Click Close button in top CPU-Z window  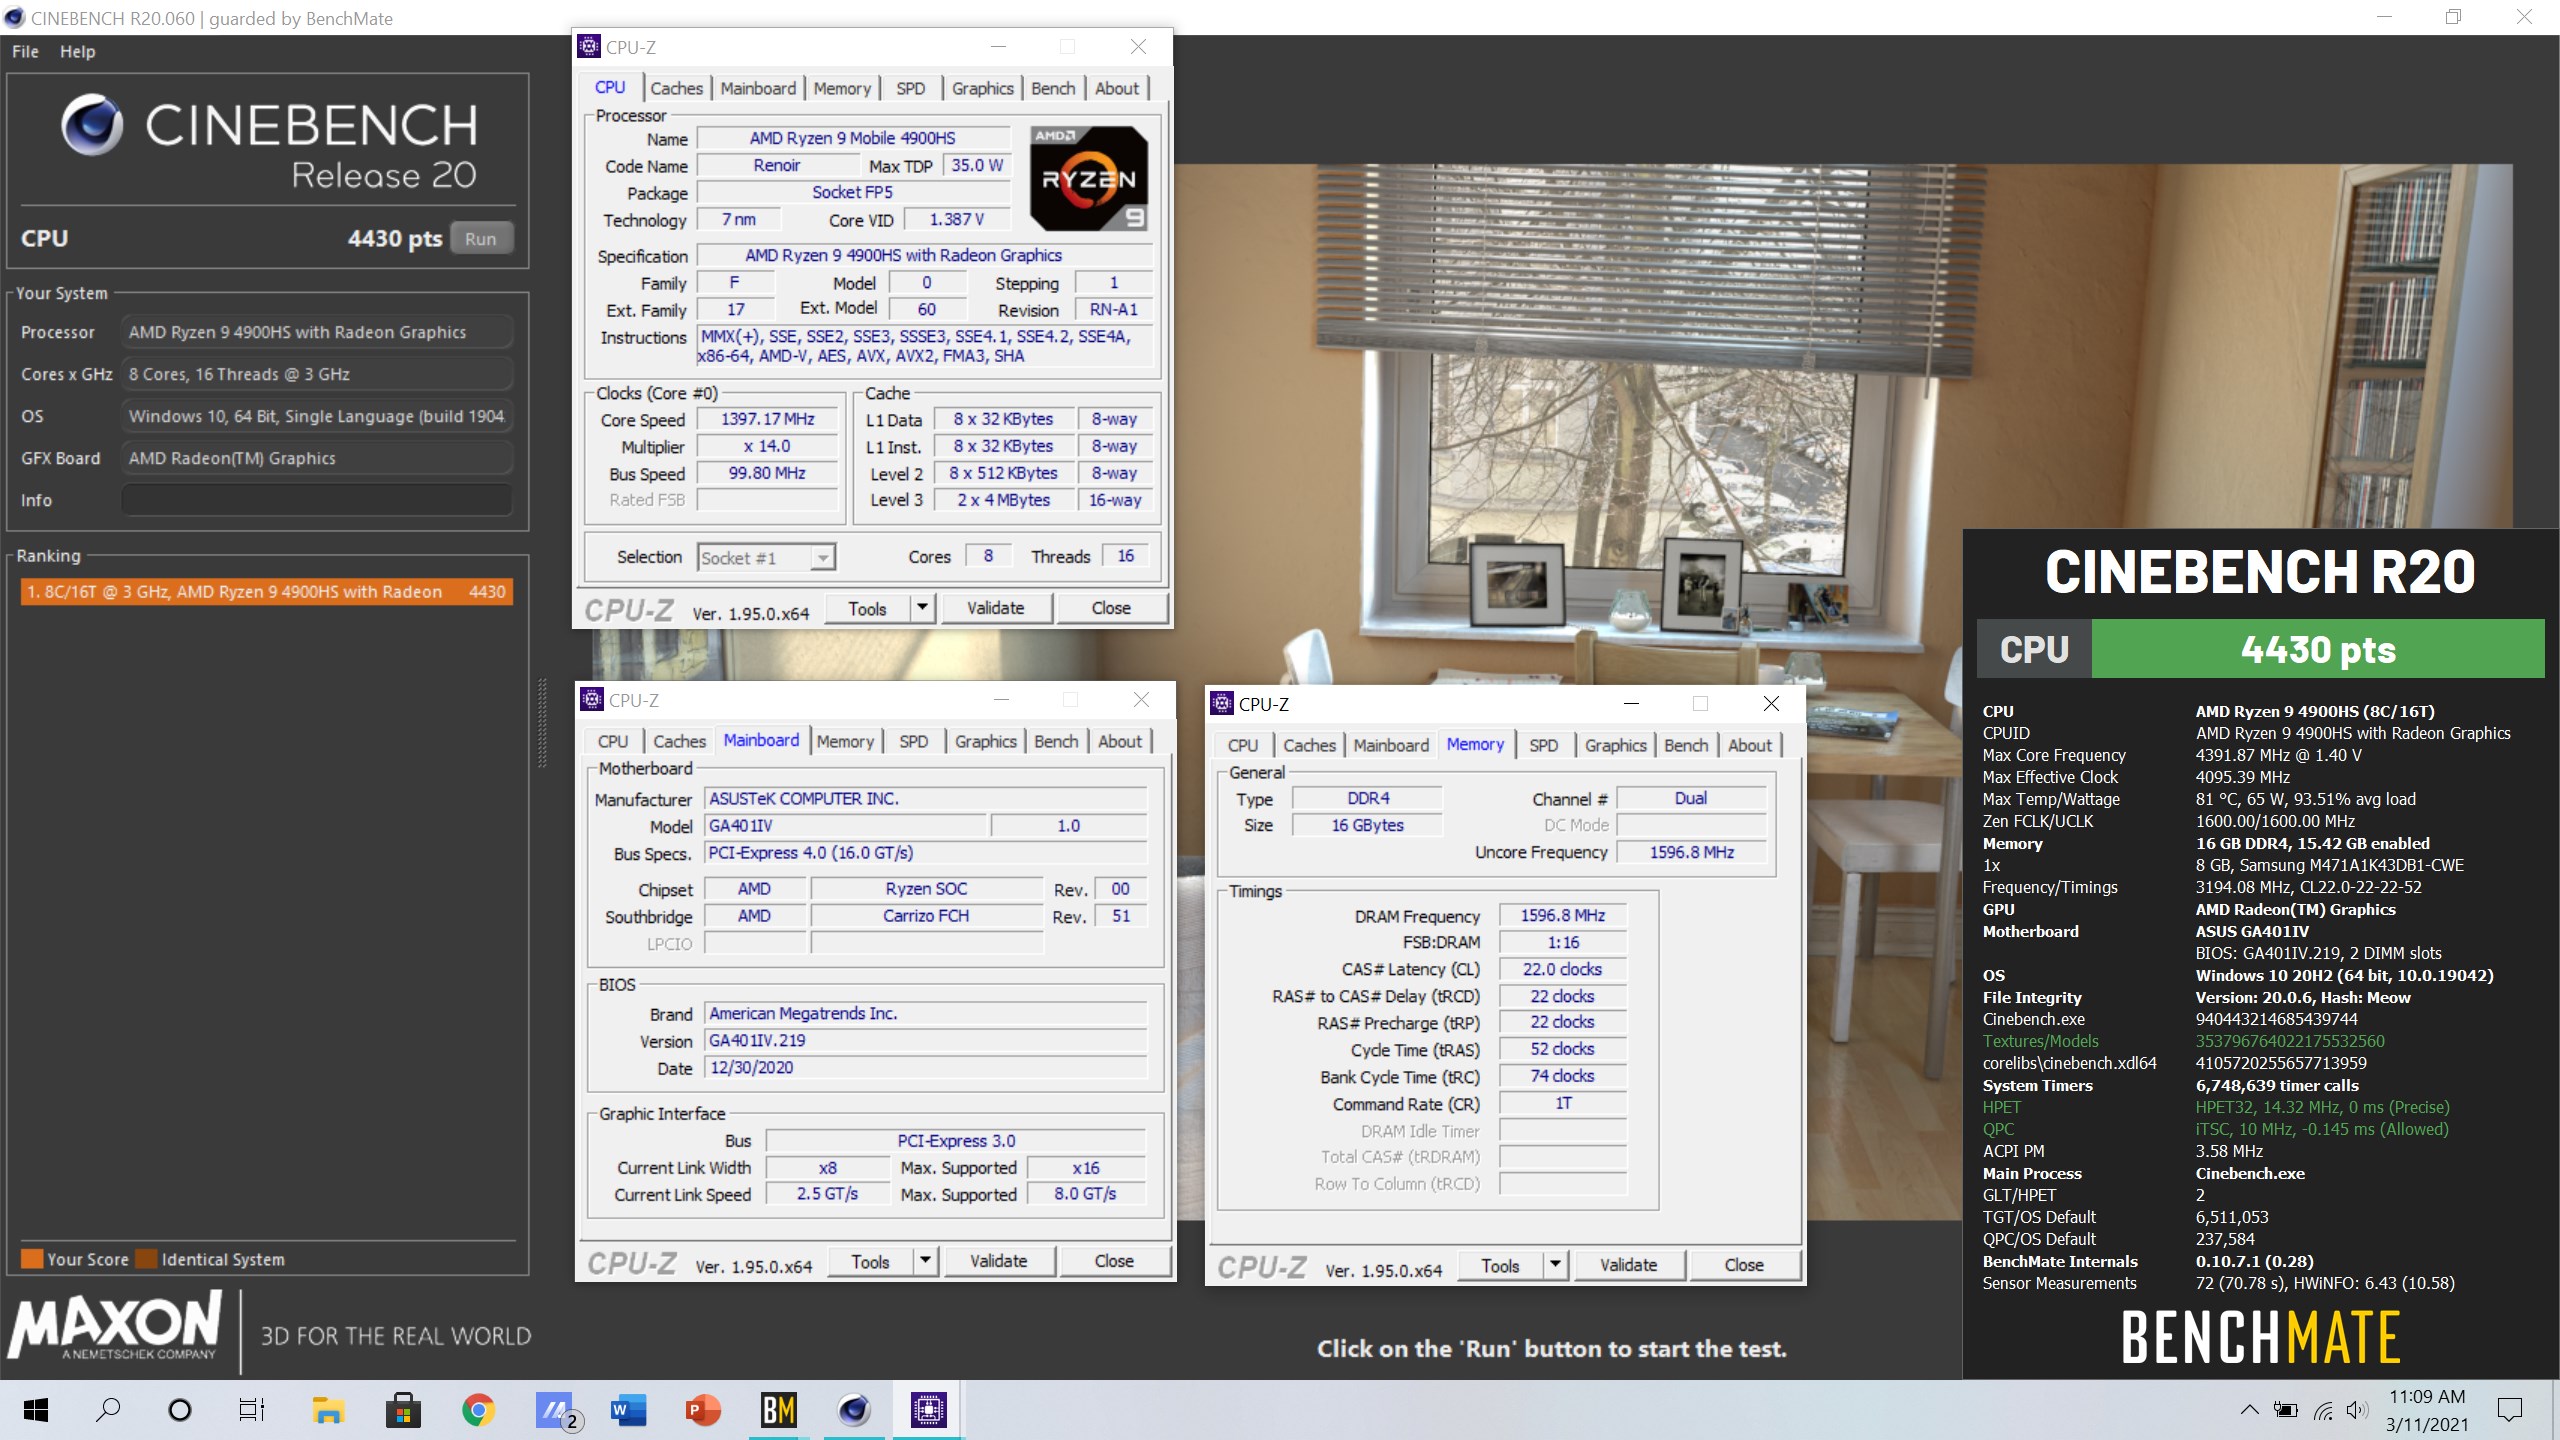[1111, 608]
